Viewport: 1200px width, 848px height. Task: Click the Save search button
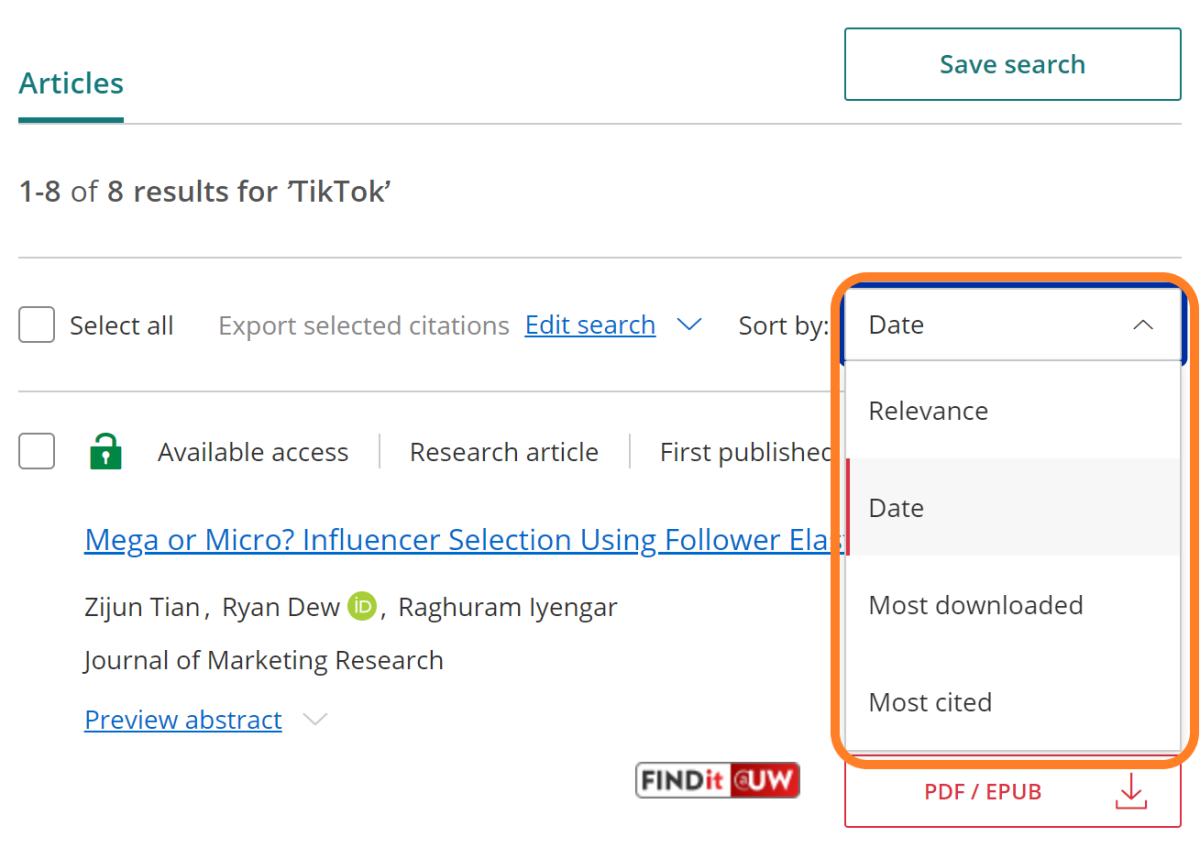click(x=1012, y=63)
